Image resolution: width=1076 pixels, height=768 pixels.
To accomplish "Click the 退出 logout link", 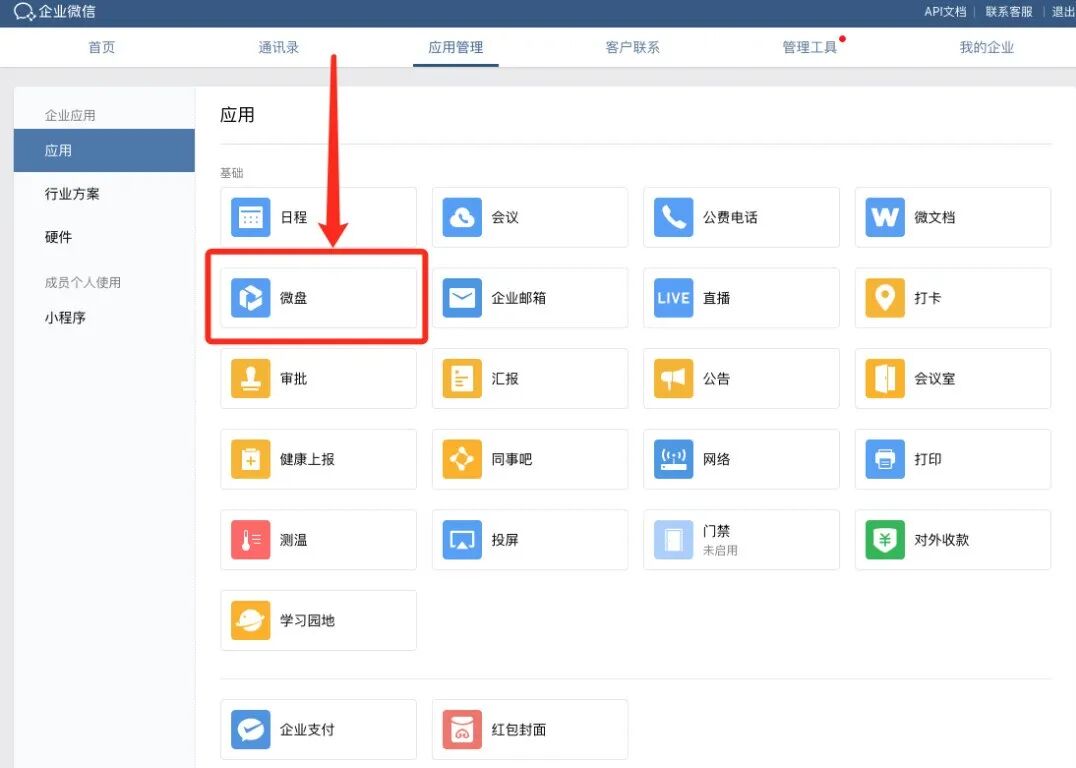I will click(x=1063, y=12).
